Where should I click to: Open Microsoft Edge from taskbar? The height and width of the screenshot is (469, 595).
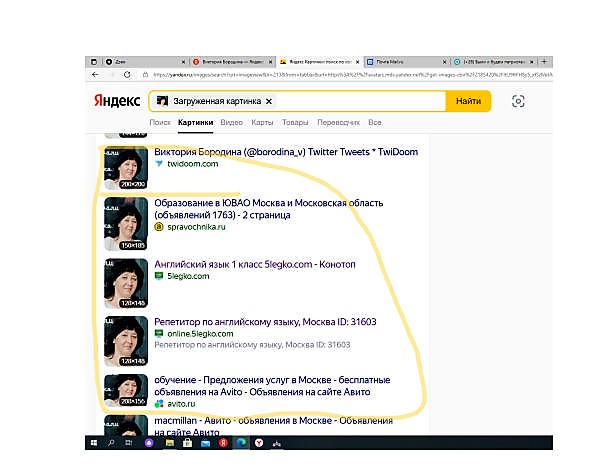tap(241, 443)
